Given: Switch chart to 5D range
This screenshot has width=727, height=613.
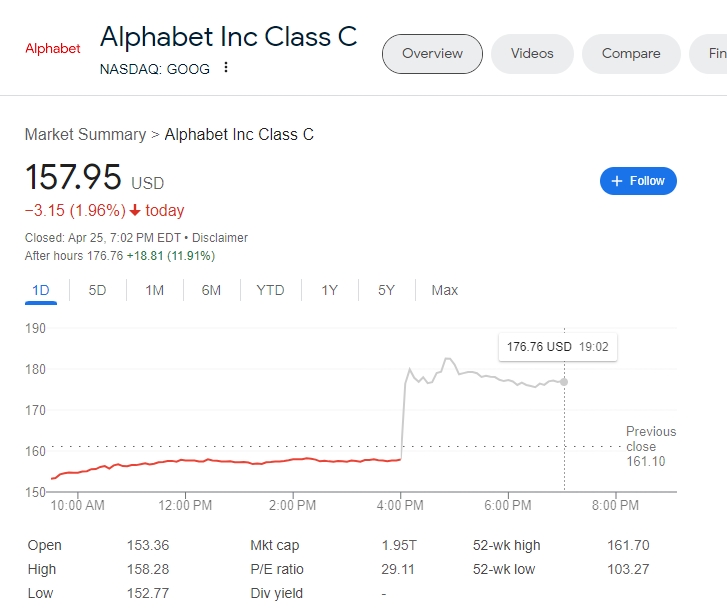Looking at the screenshot, I should [97, 290].
